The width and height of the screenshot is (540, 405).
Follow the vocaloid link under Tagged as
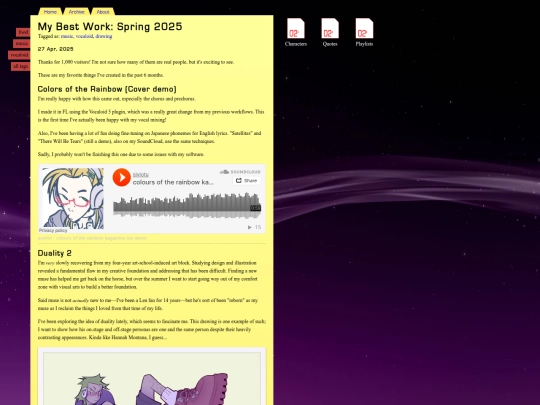click(x=84, y=36)
